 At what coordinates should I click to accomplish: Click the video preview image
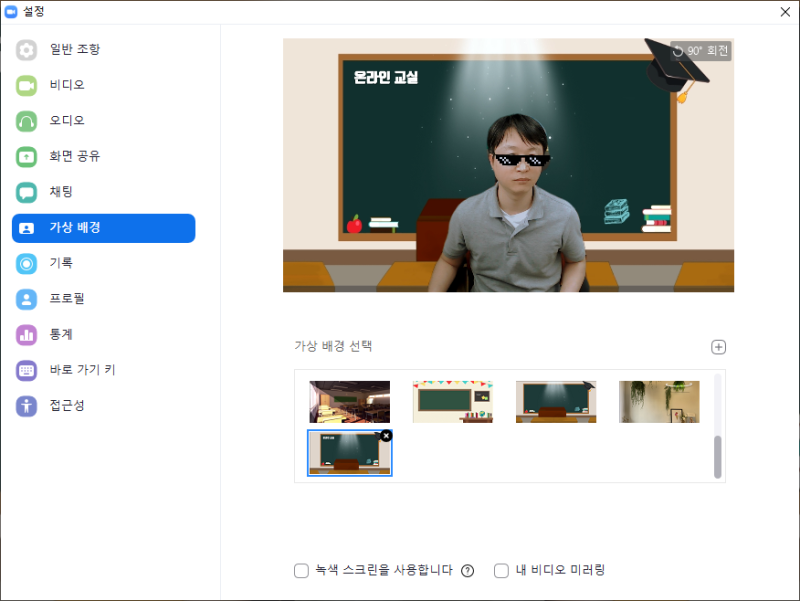coord(509,165)
